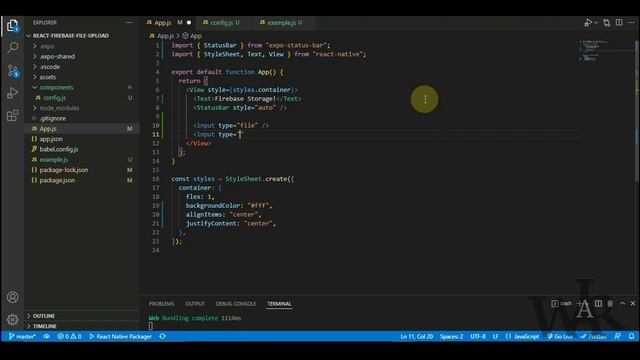640x360 pixels.
Task: Click master branch in status bar
Action: [x=22, y=336]
